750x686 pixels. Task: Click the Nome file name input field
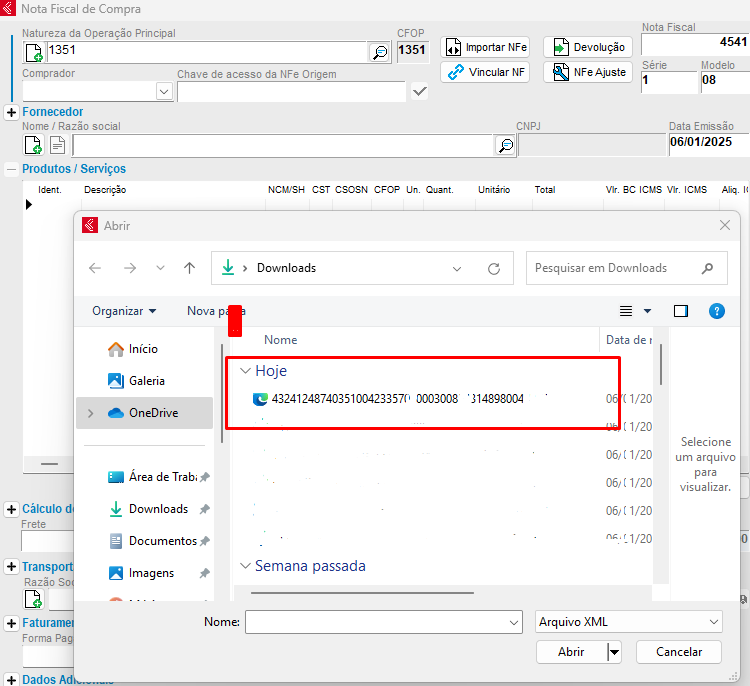[x=383, y=622]
